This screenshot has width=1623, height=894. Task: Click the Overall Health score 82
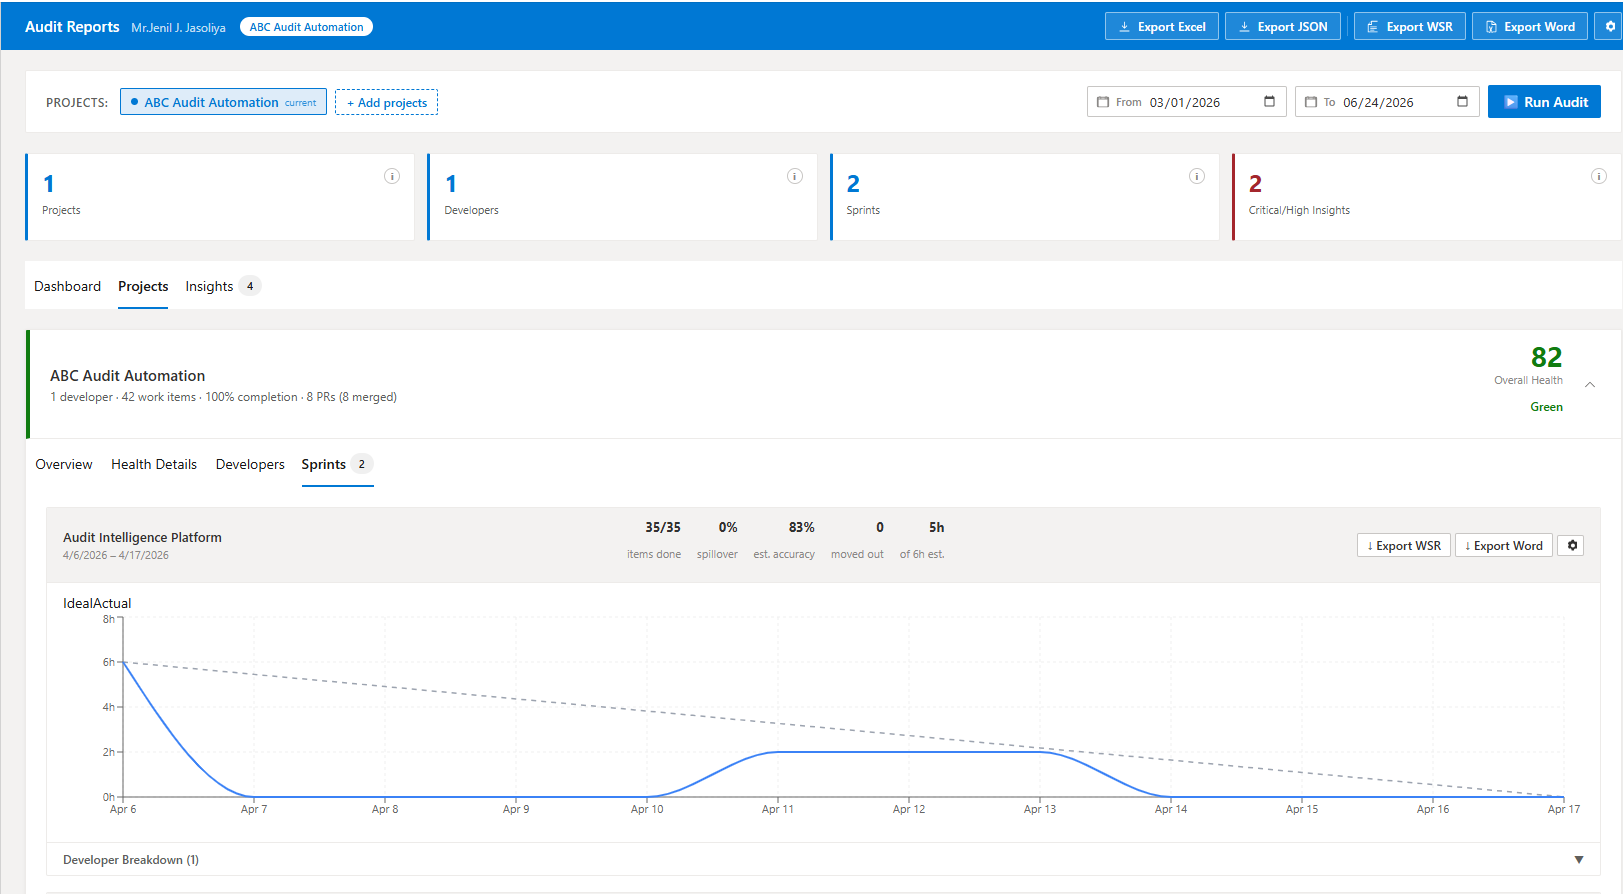[x=1546, y=357]
